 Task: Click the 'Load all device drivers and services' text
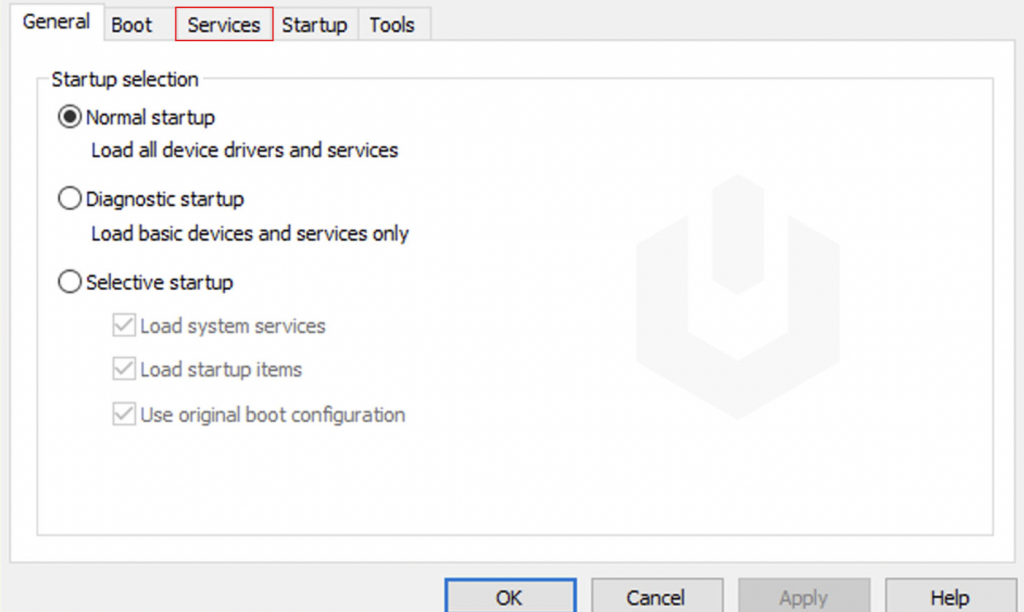(244, 151)
